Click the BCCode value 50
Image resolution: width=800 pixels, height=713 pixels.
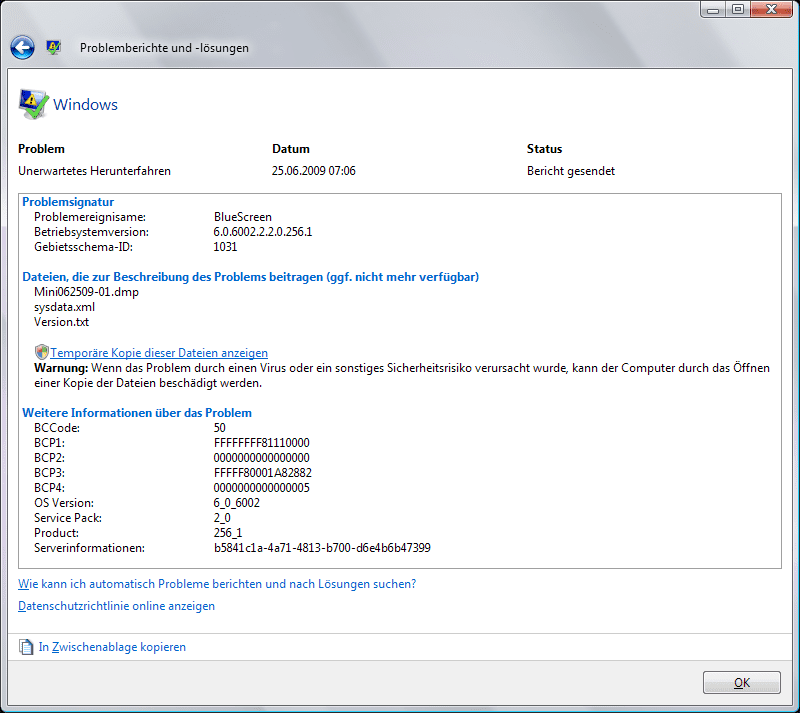pyautogui.click(x=219, y=428)
